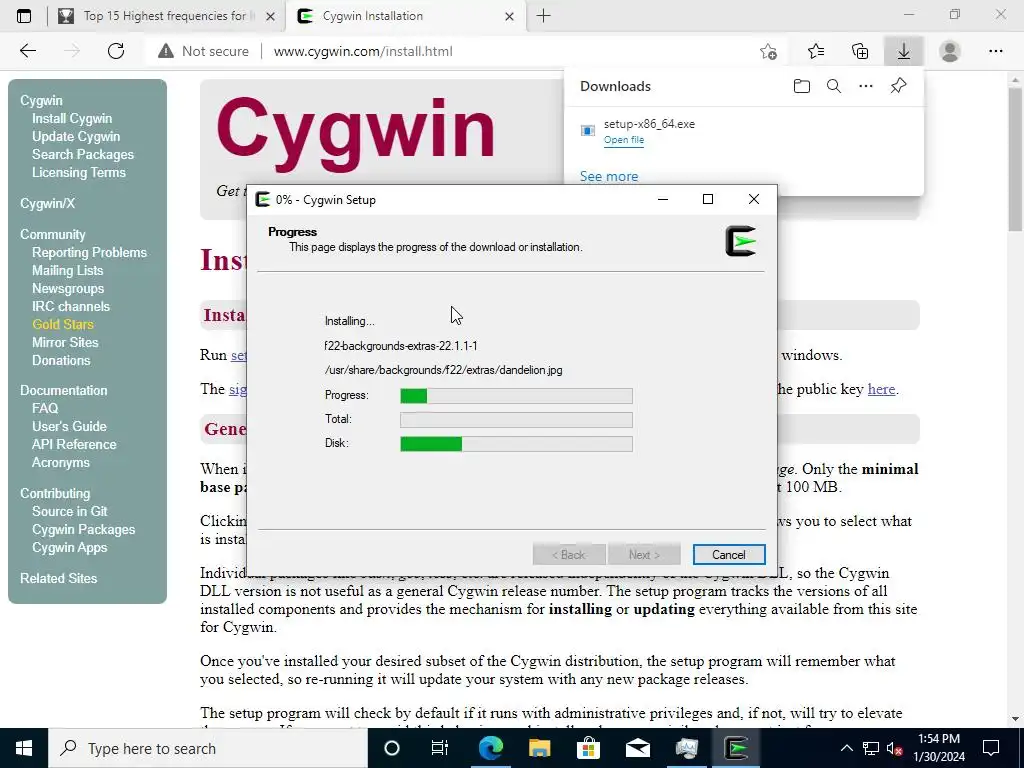
Task: Open the network tray icon
Action: (871, 748)
